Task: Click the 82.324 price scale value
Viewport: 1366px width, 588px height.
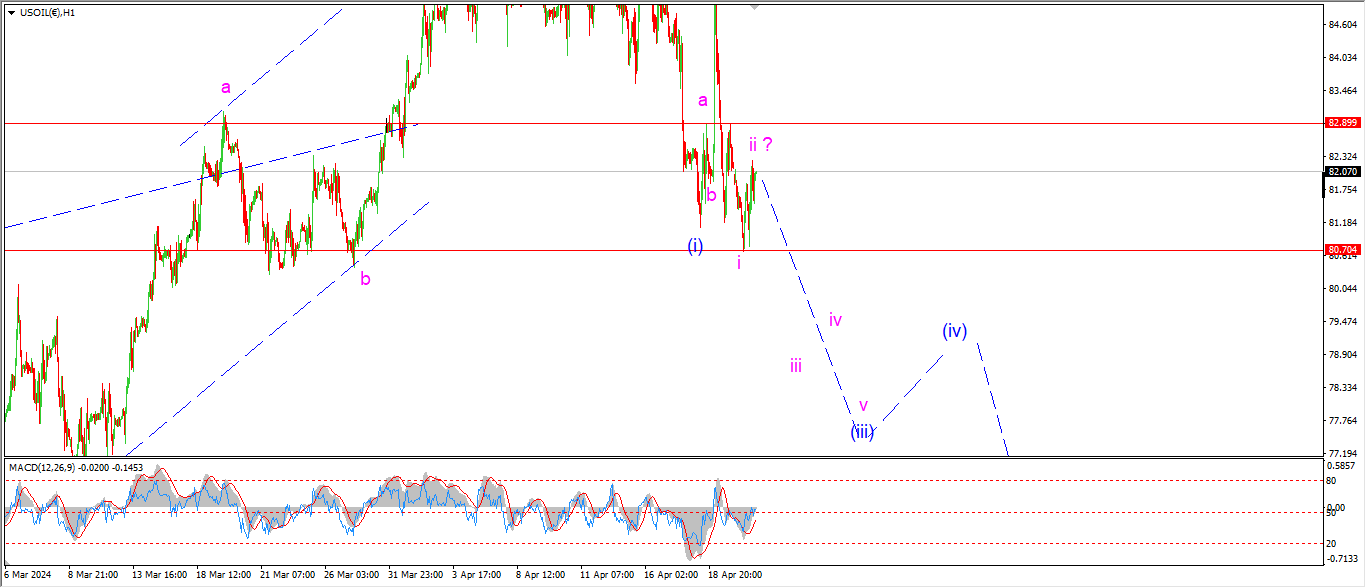Action: click(1343, 157)
